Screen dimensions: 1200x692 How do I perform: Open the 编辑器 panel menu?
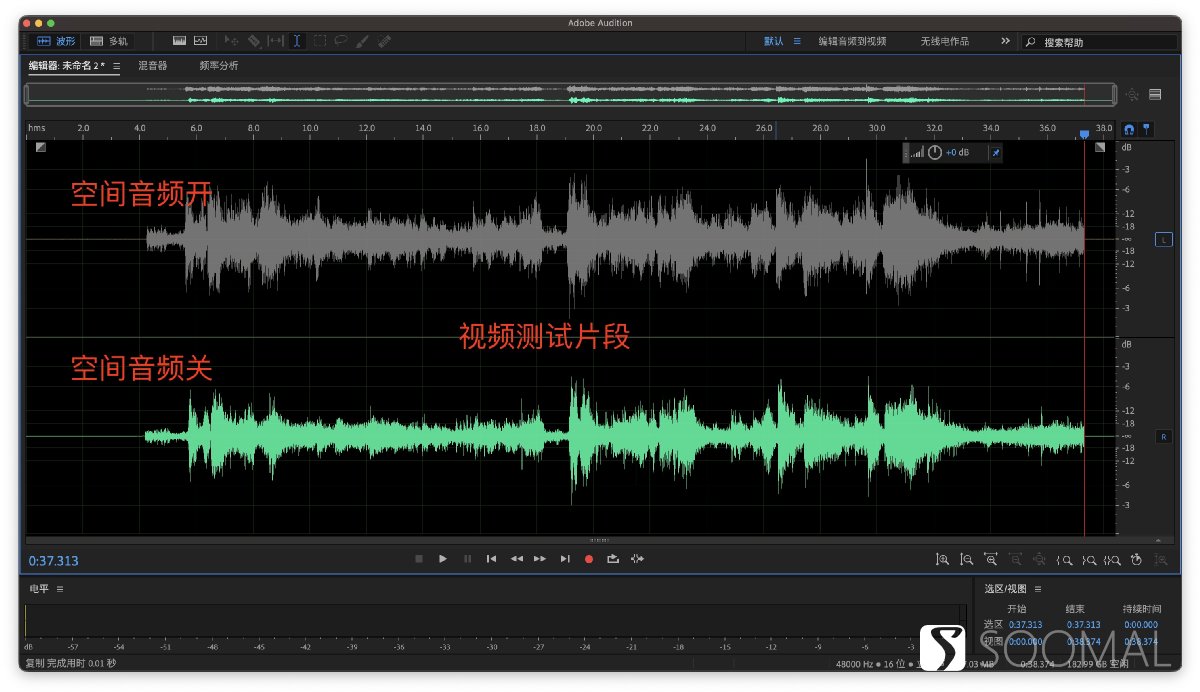116,65
